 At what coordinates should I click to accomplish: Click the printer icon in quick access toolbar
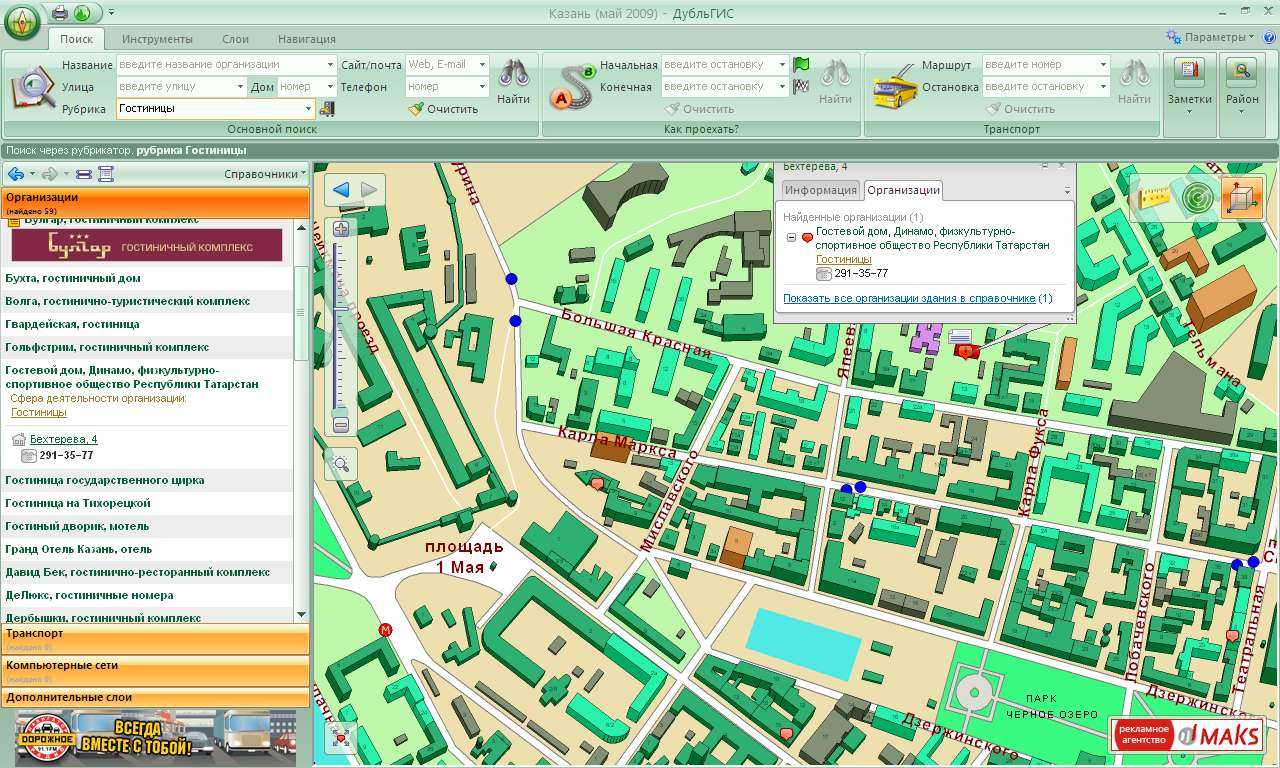(x=60, y=13)
